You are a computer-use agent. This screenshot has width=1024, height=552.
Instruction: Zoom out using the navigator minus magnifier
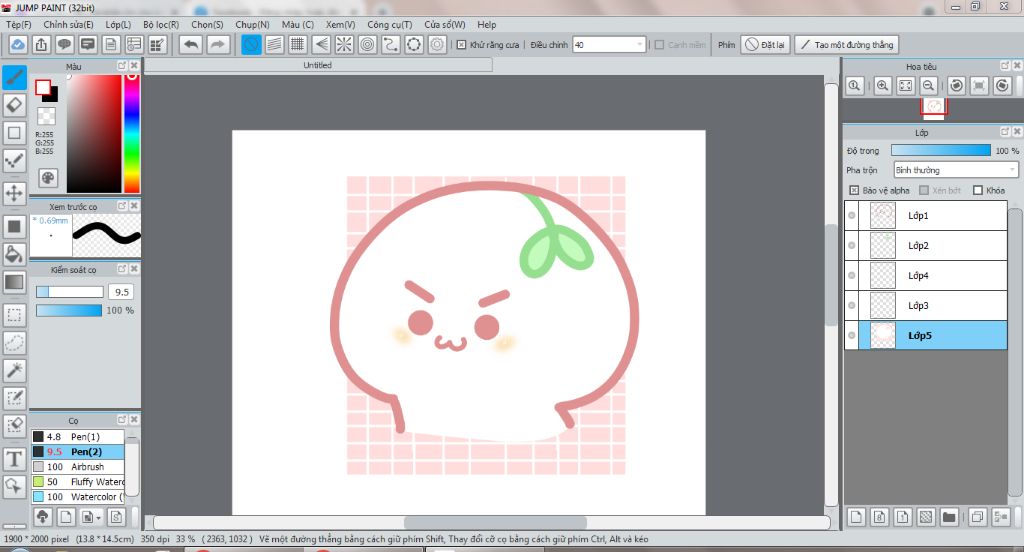coord(928,86)
